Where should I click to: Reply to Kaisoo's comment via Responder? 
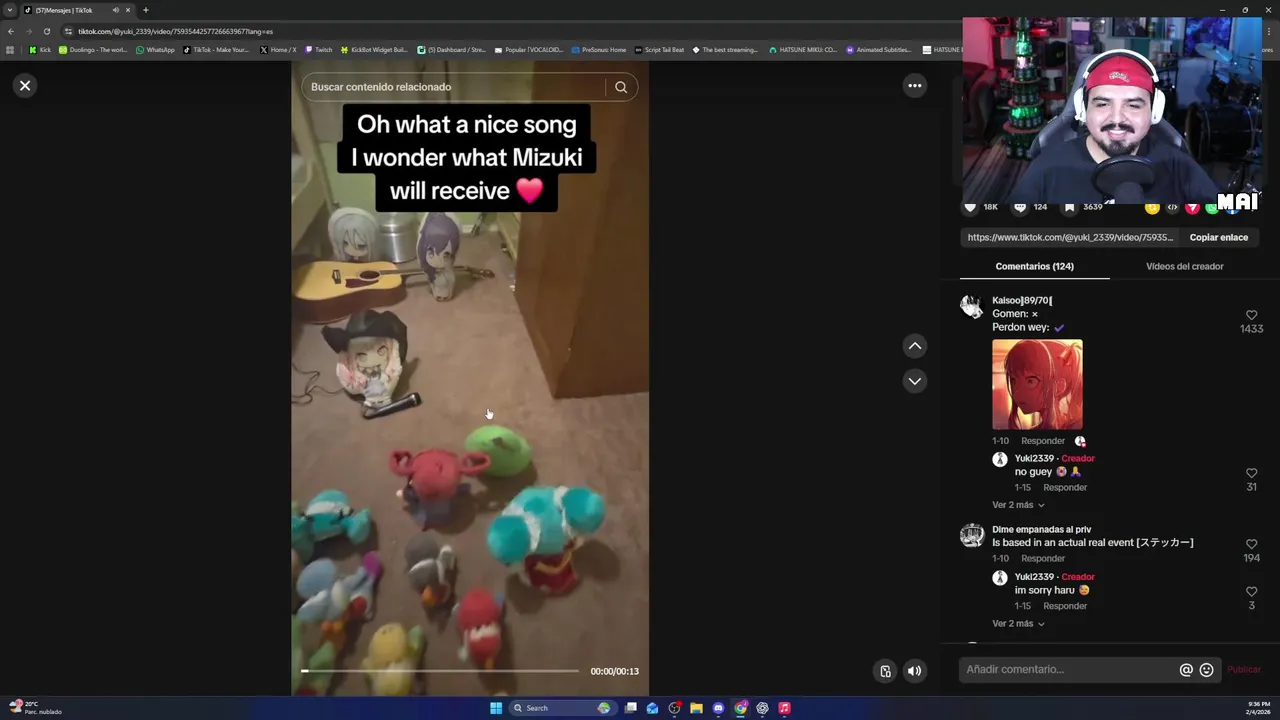click(x=1042, y=441)
